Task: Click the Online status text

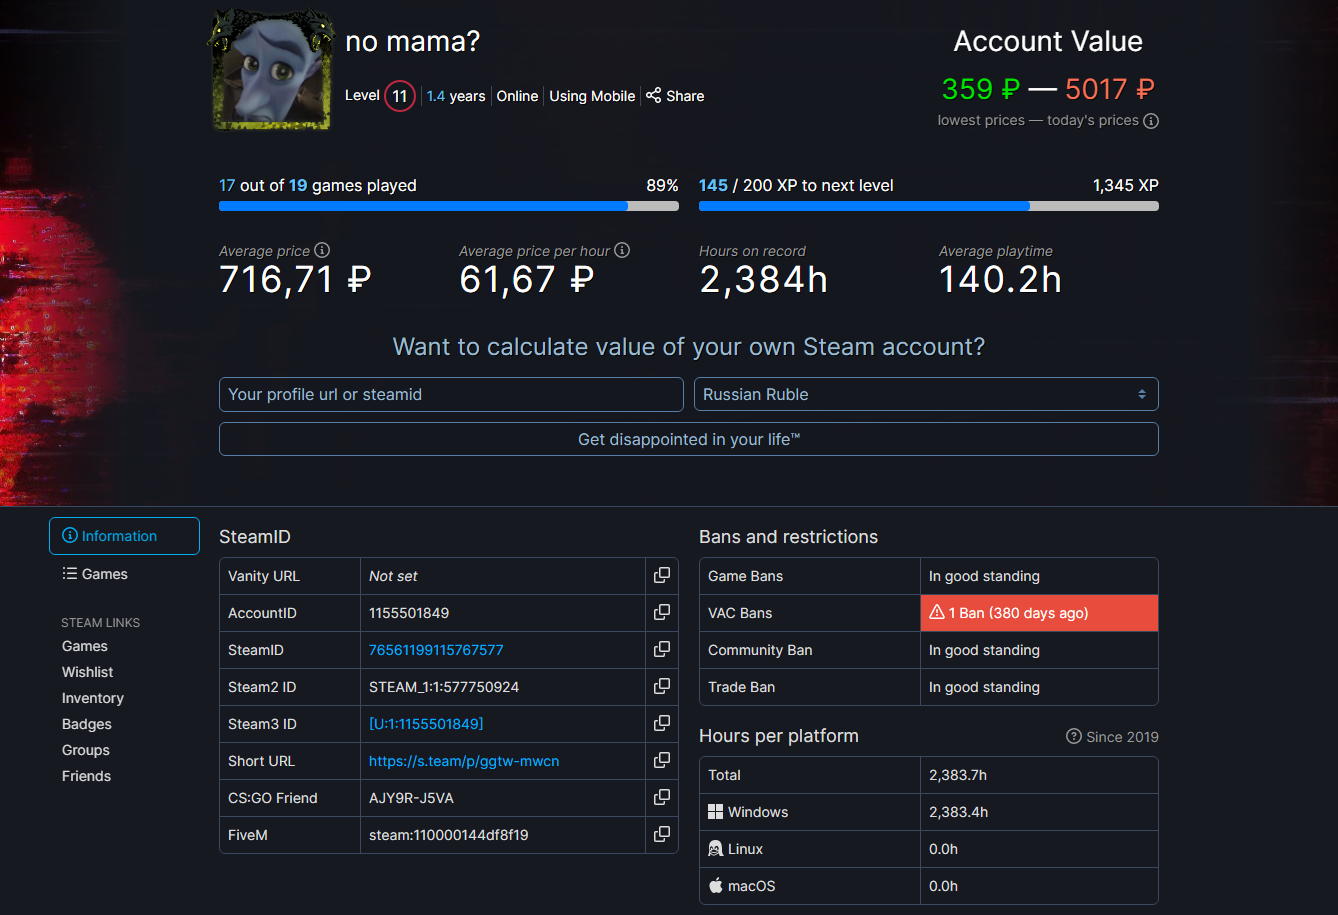Action: click(x=517, y=96)
